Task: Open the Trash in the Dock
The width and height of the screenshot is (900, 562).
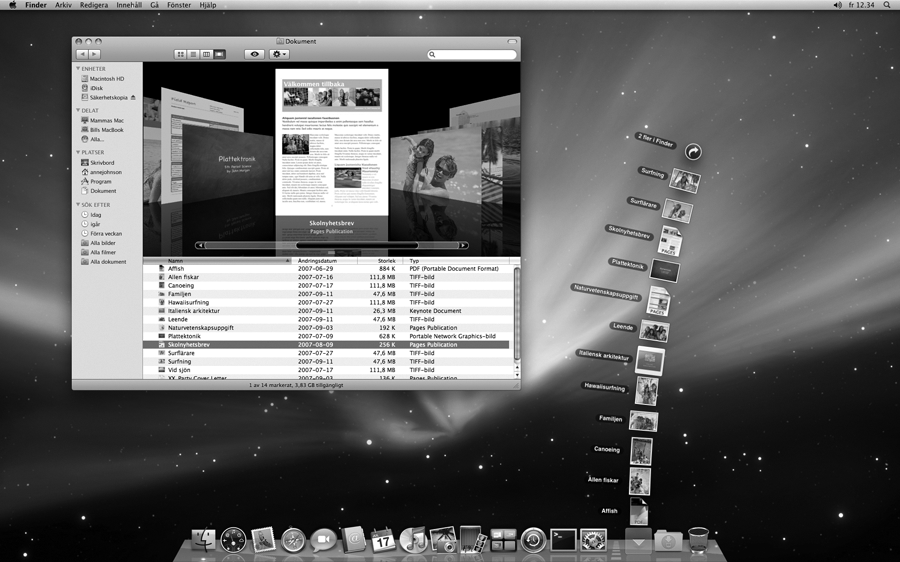Action: click(699, 540)
